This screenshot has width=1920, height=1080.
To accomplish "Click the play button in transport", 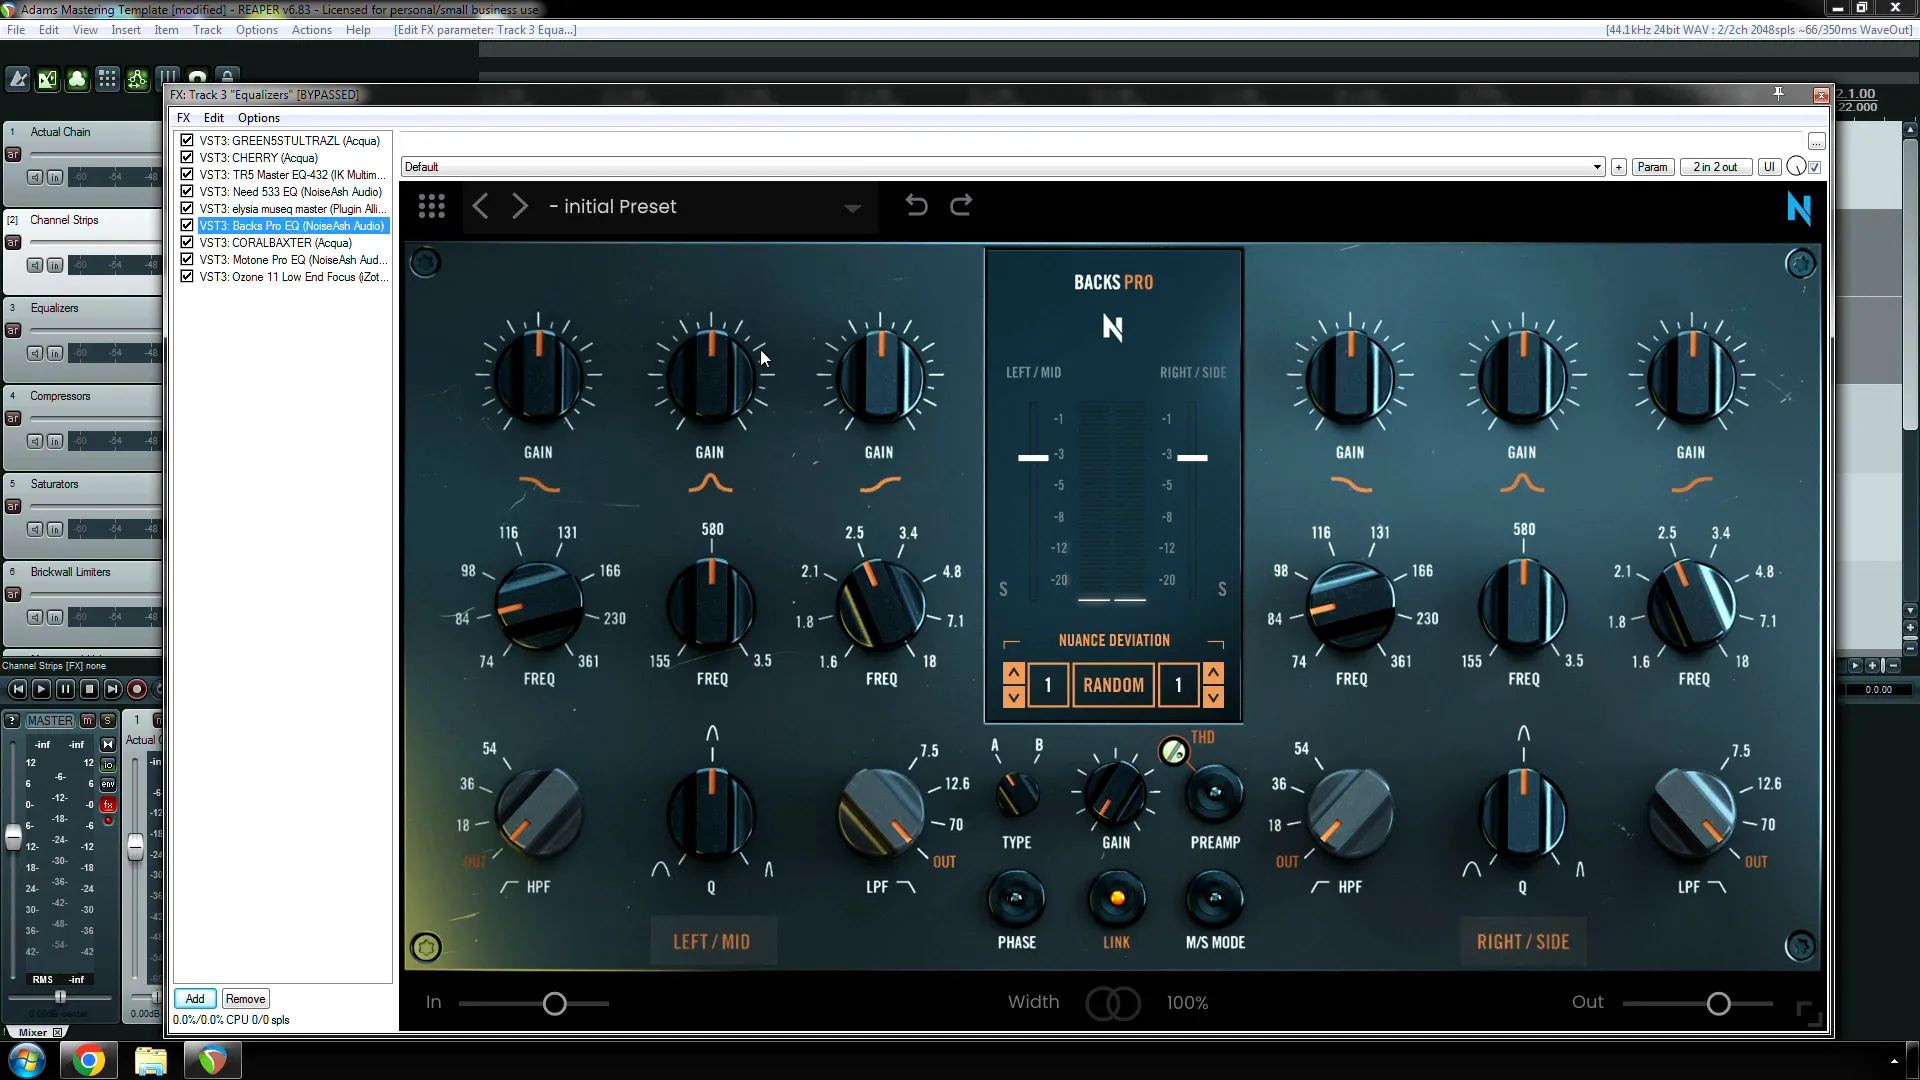I will 41,689.
